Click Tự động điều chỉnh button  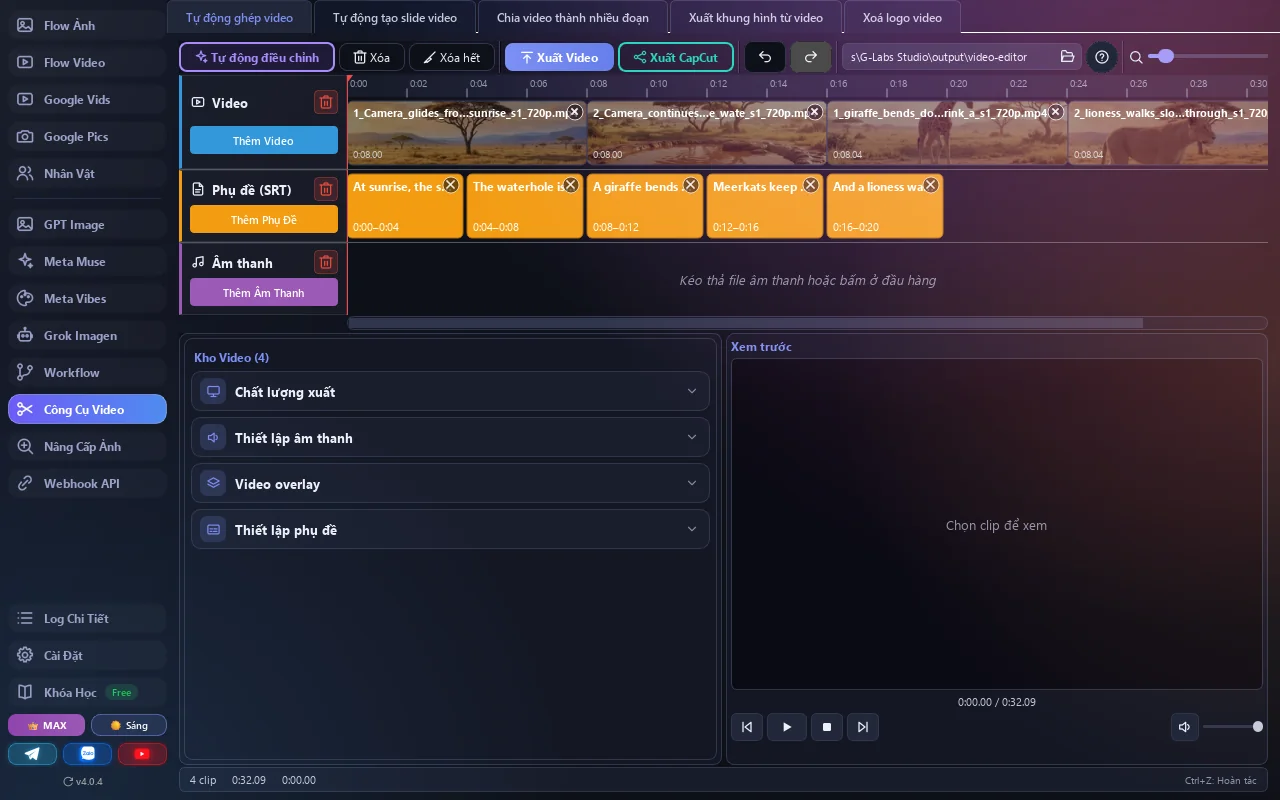click(257, 57)
